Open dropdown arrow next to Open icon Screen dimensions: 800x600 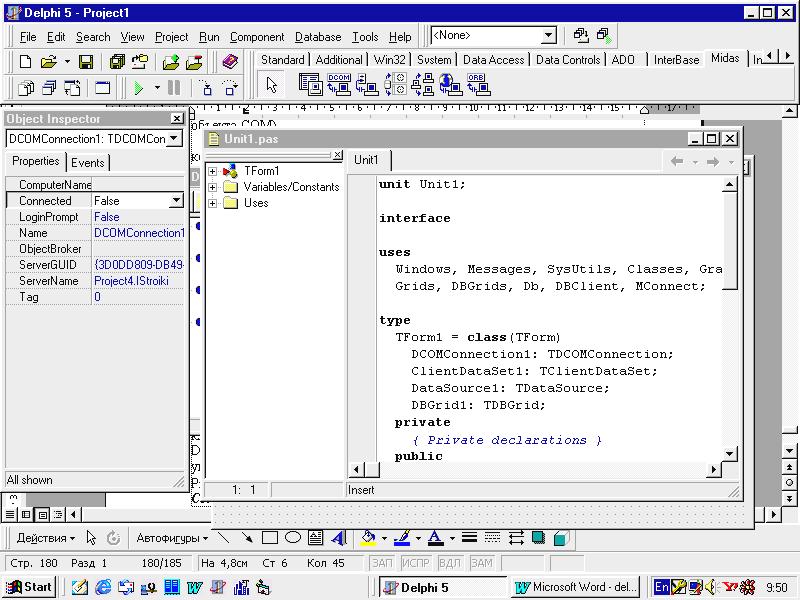click(67, 62)
